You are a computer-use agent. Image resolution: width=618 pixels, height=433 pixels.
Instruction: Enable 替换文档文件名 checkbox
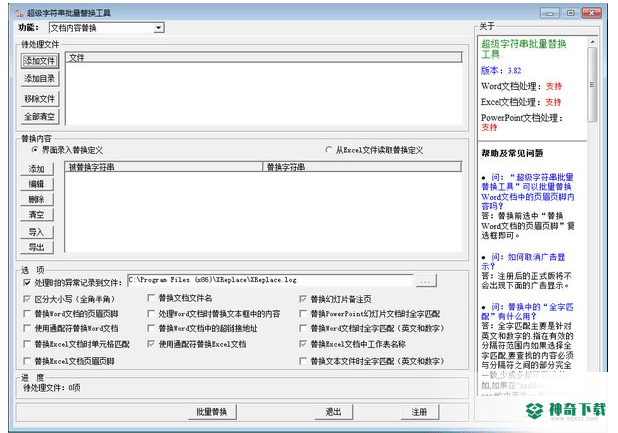151,298
